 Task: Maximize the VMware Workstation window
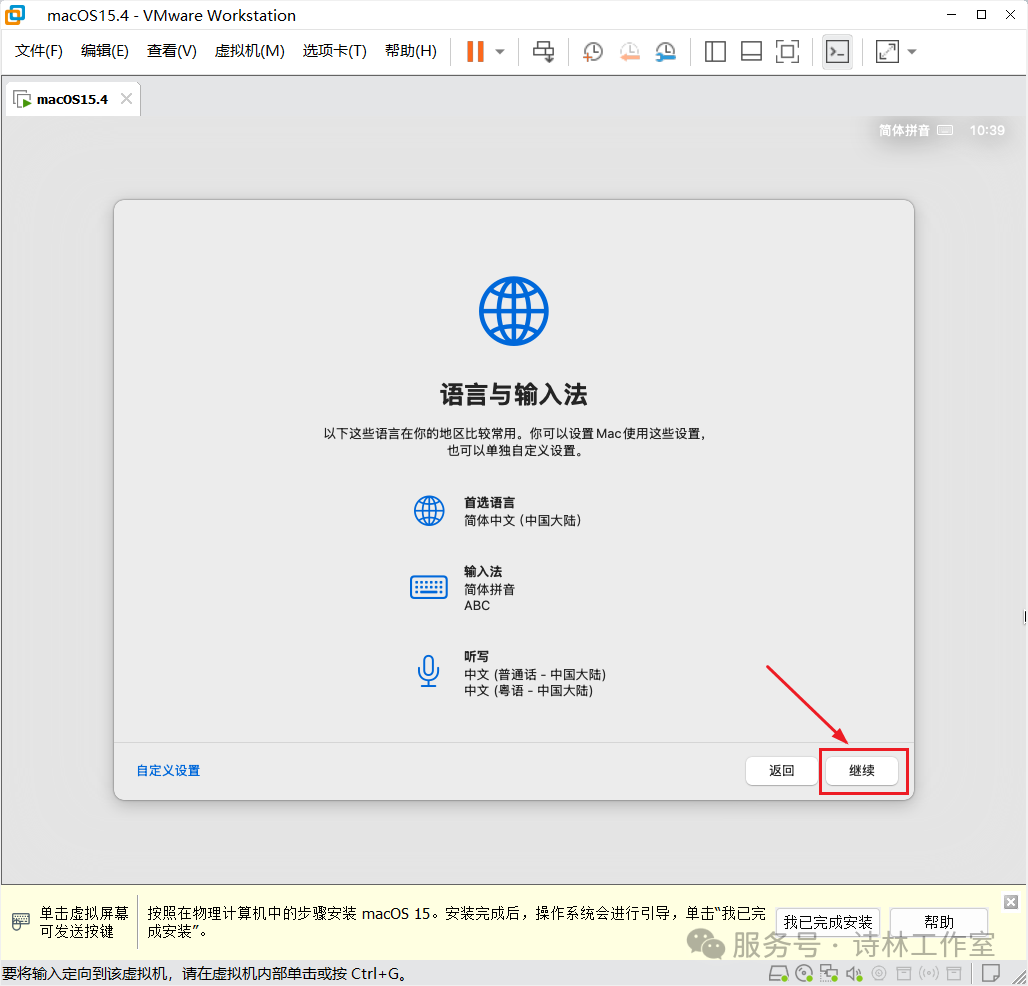[981, 14]
